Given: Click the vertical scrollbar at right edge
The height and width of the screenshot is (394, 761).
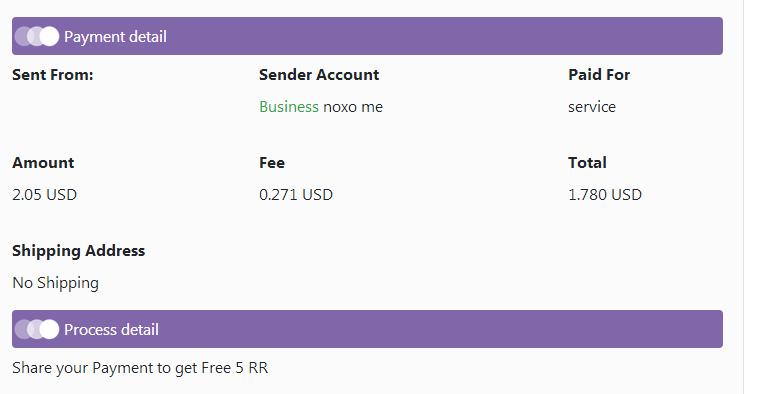Looking at the screenshot, I should [751, 197].
